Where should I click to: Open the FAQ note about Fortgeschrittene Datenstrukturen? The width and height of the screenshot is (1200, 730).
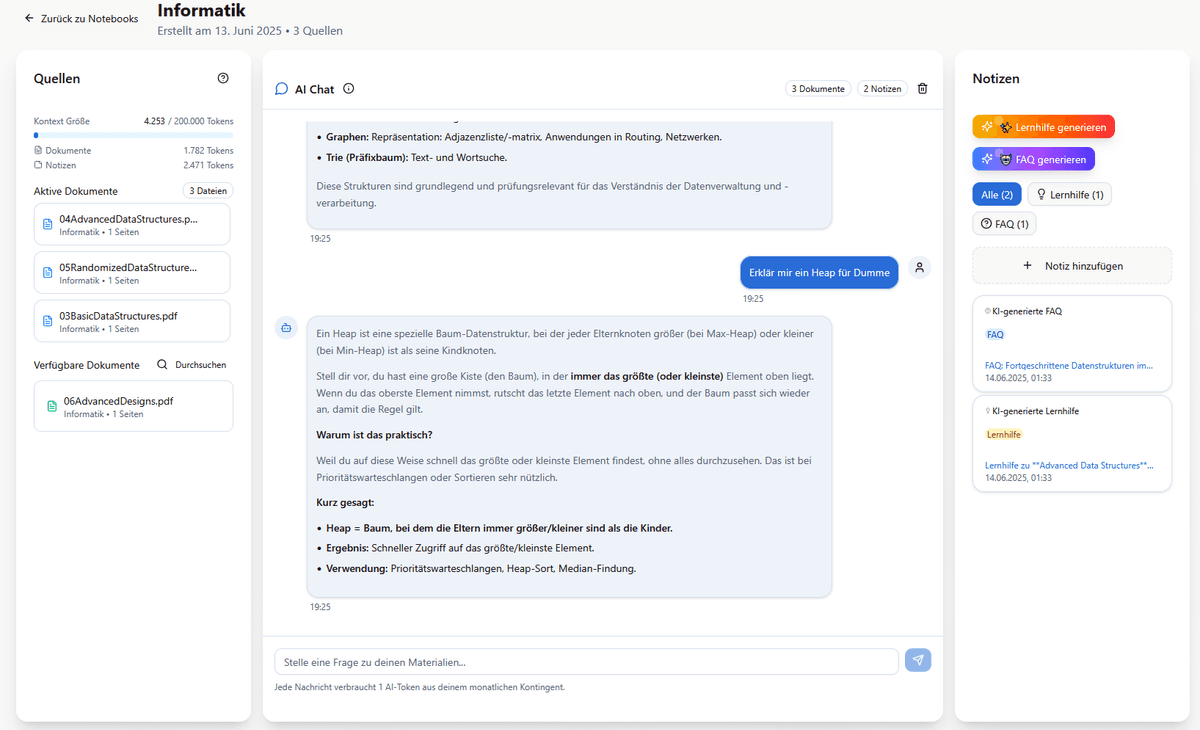[1070, 365]
